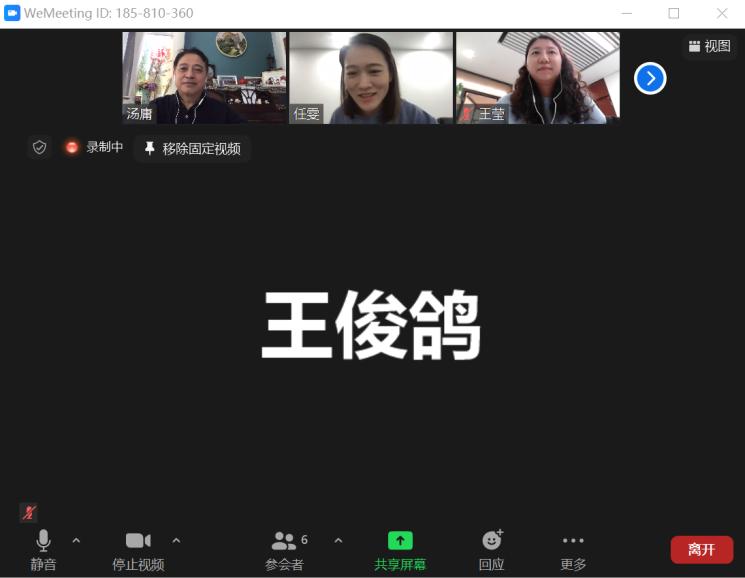Expand the arrow next to 参会者

(x=338, y=541)
